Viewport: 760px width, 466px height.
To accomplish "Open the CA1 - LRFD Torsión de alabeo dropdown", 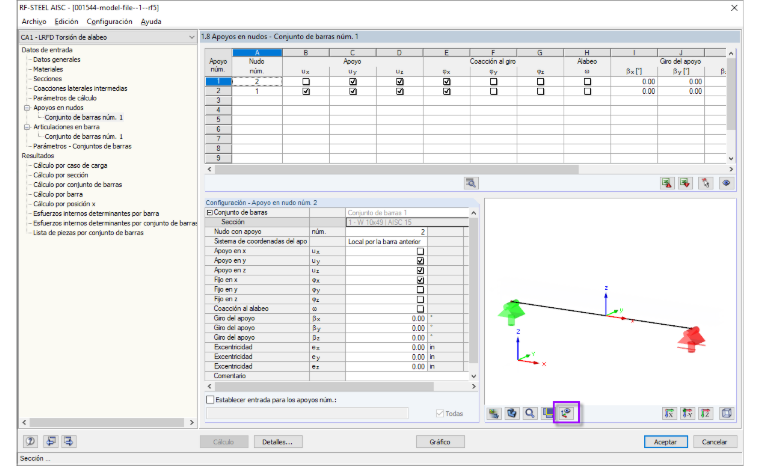I will [192, 37].
